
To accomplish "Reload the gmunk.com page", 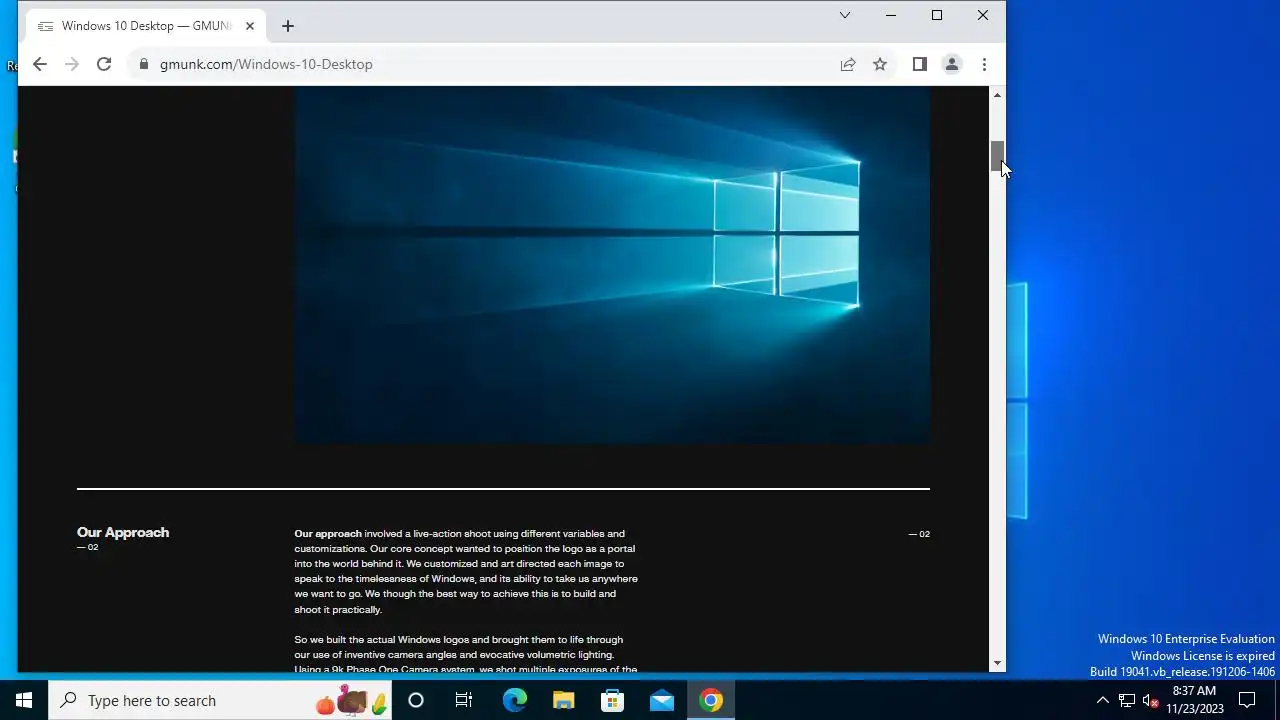I will point(103,64).
